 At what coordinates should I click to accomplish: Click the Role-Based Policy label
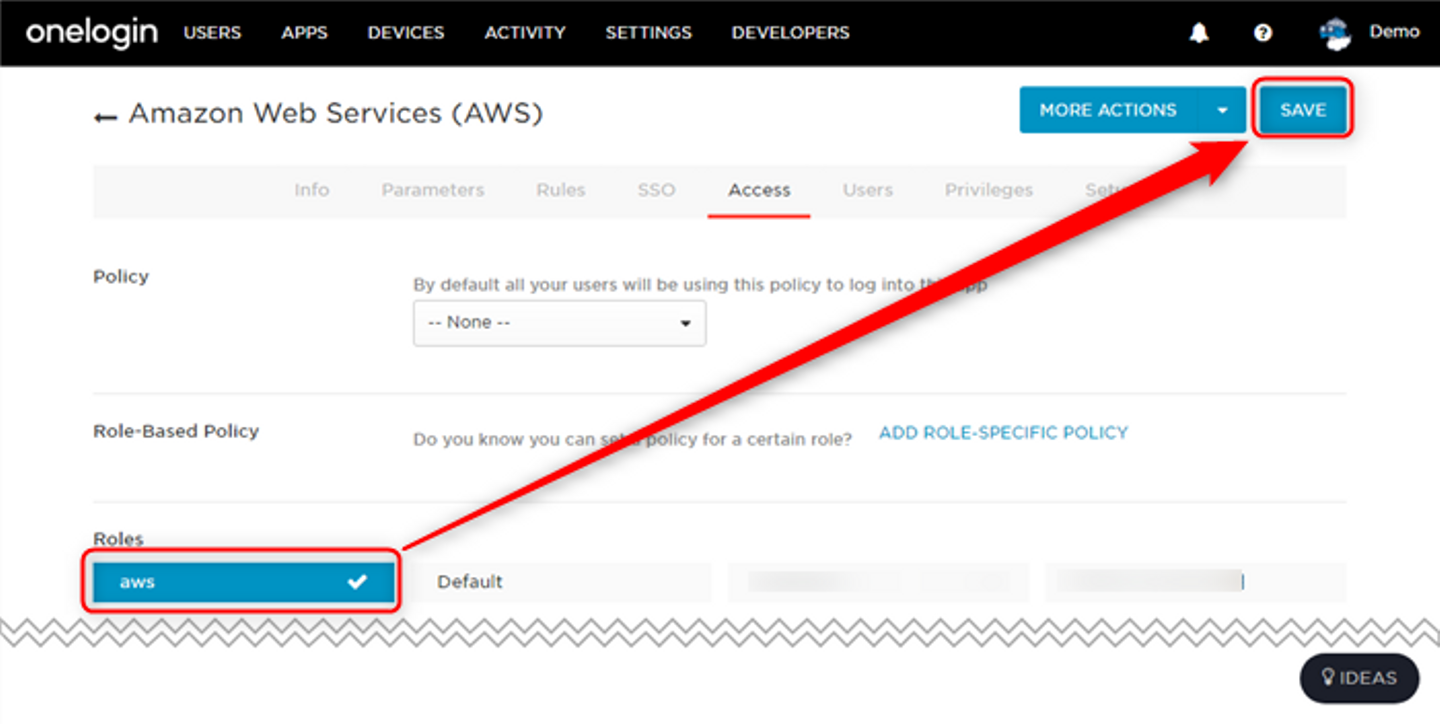[176, 431]
